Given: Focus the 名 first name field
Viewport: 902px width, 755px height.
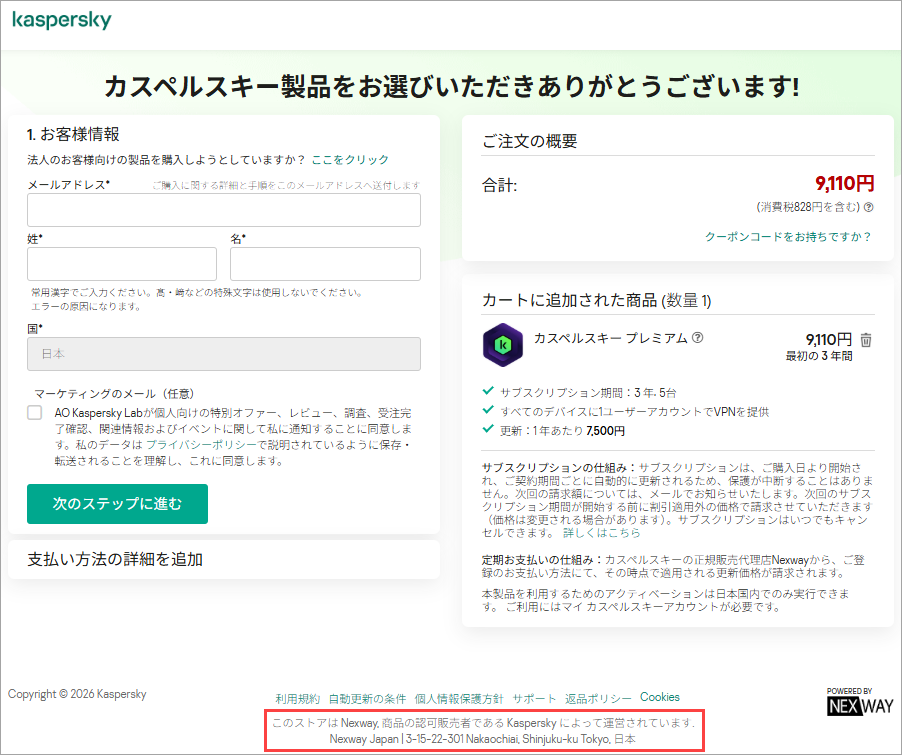Looking at the screenshot, I should click(x=325, y=264).
